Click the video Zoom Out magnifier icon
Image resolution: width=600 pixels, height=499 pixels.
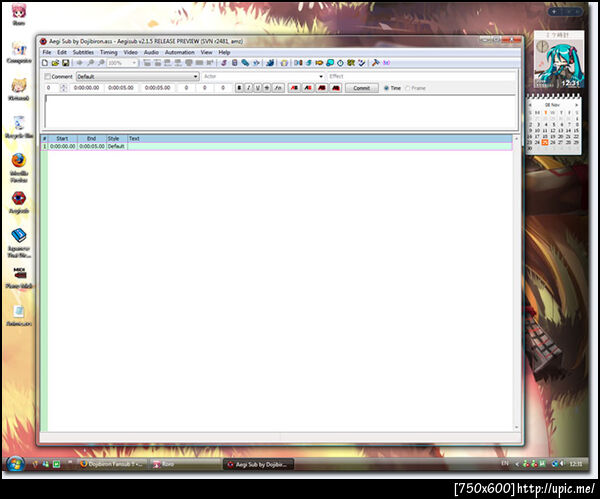101,63
